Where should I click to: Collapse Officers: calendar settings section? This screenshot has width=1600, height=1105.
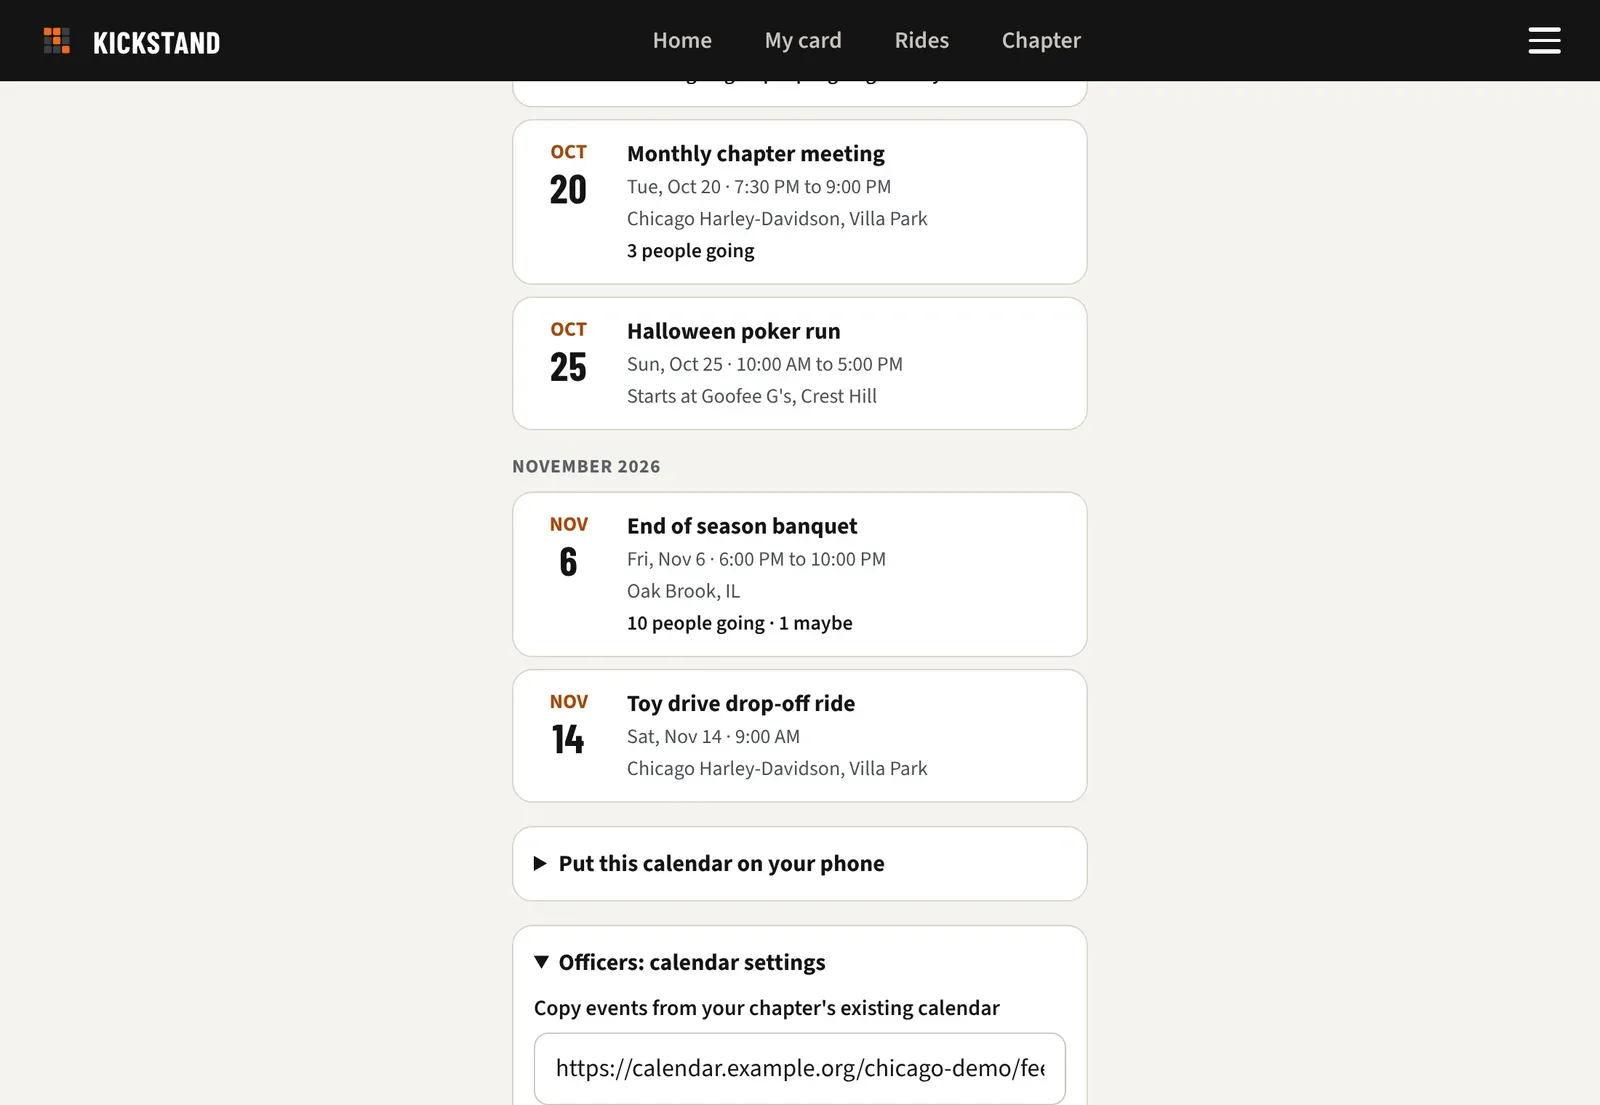tap(680, 962)
